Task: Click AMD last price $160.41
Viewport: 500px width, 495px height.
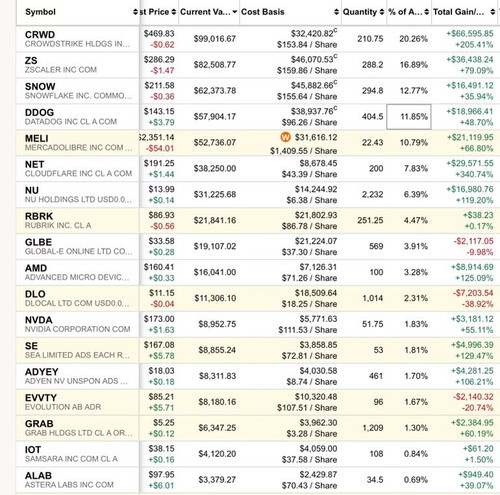Action: click(x=159, y=267)
